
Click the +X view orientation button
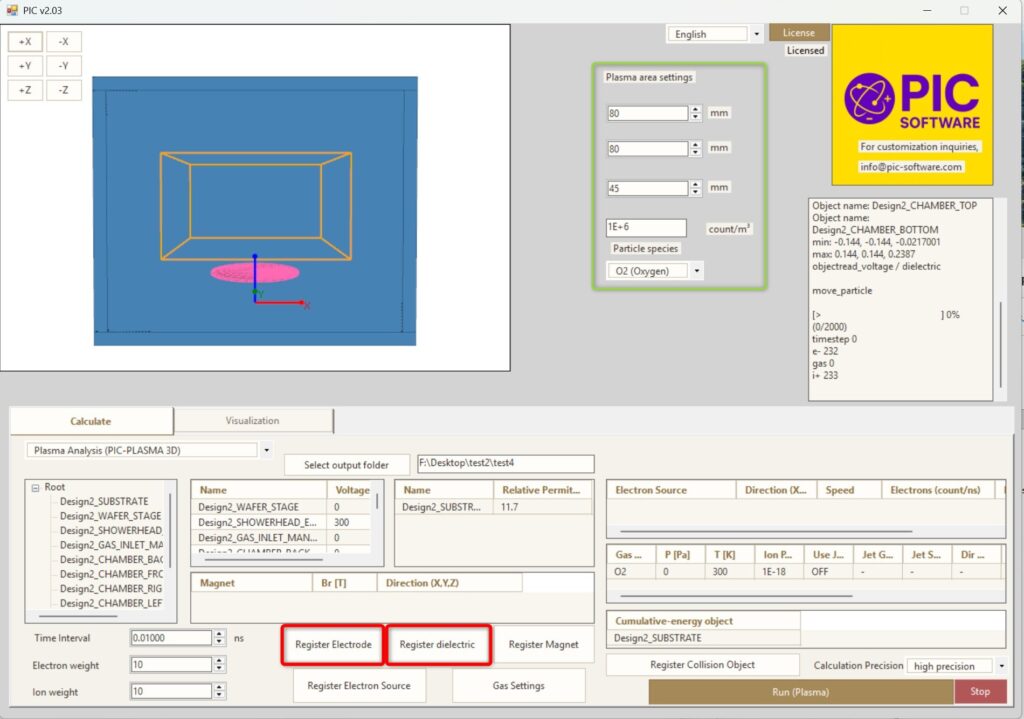coord(25,42)
